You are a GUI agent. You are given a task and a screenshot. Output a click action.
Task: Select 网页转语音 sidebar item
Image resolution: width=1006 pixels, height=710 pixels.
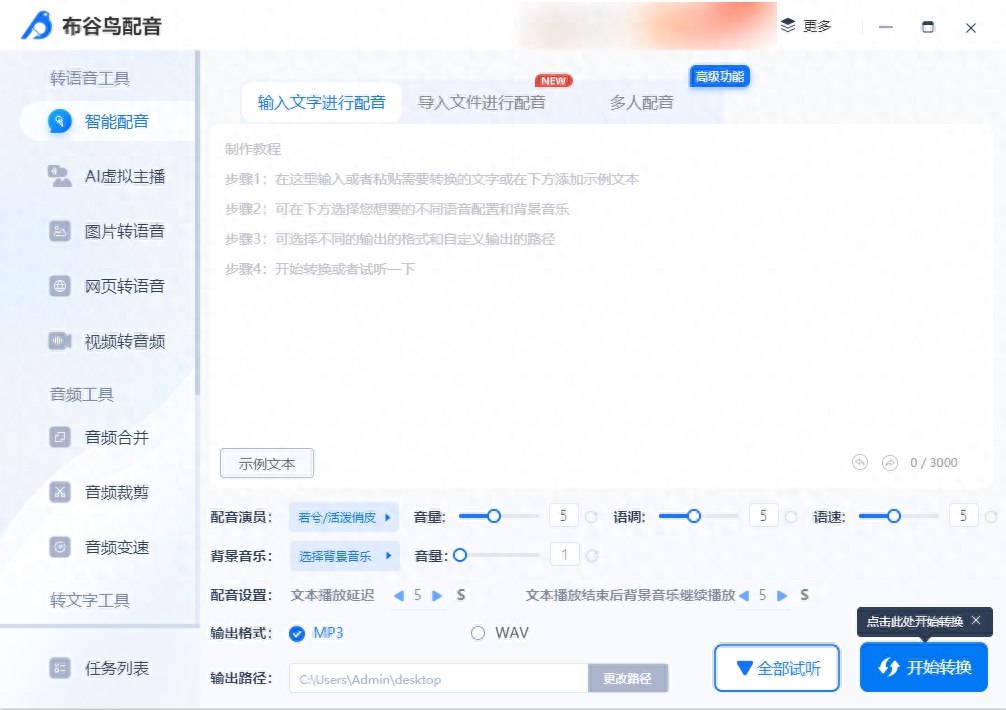click(x=108, y=286)
